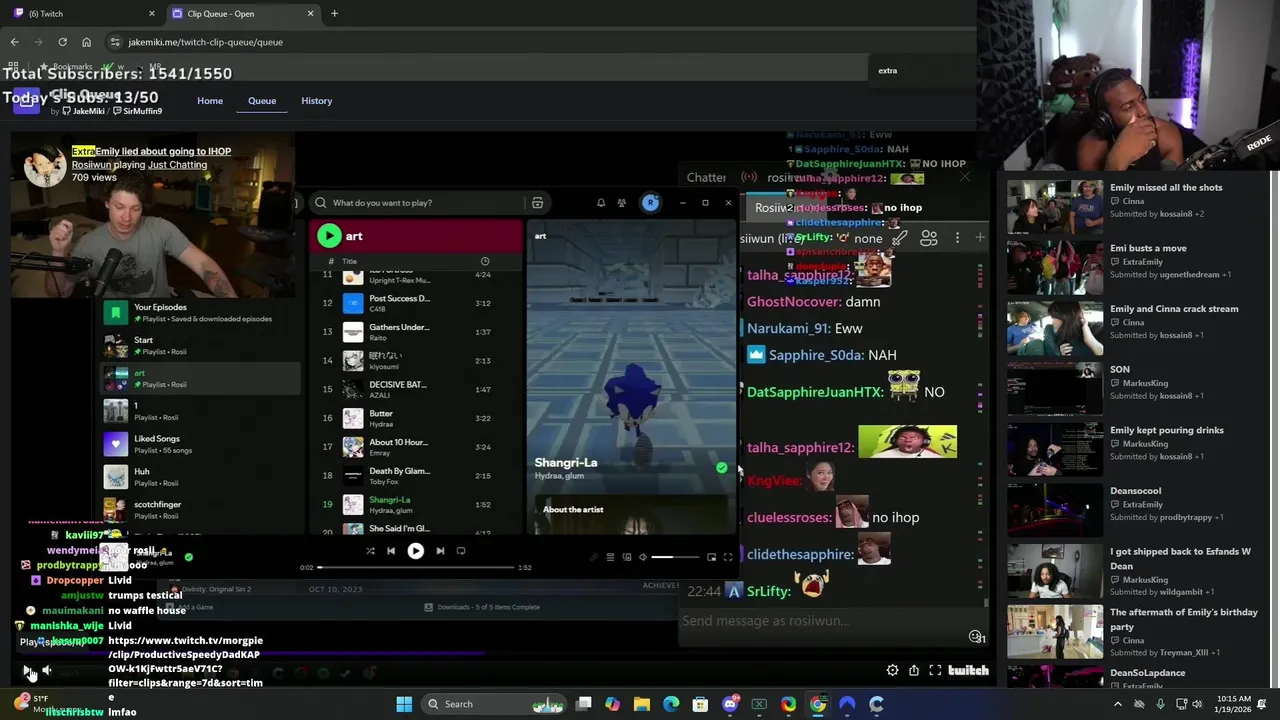Skip to next track in Spotify
Viewport: 1280px width, 720px height.
[440, 551]
